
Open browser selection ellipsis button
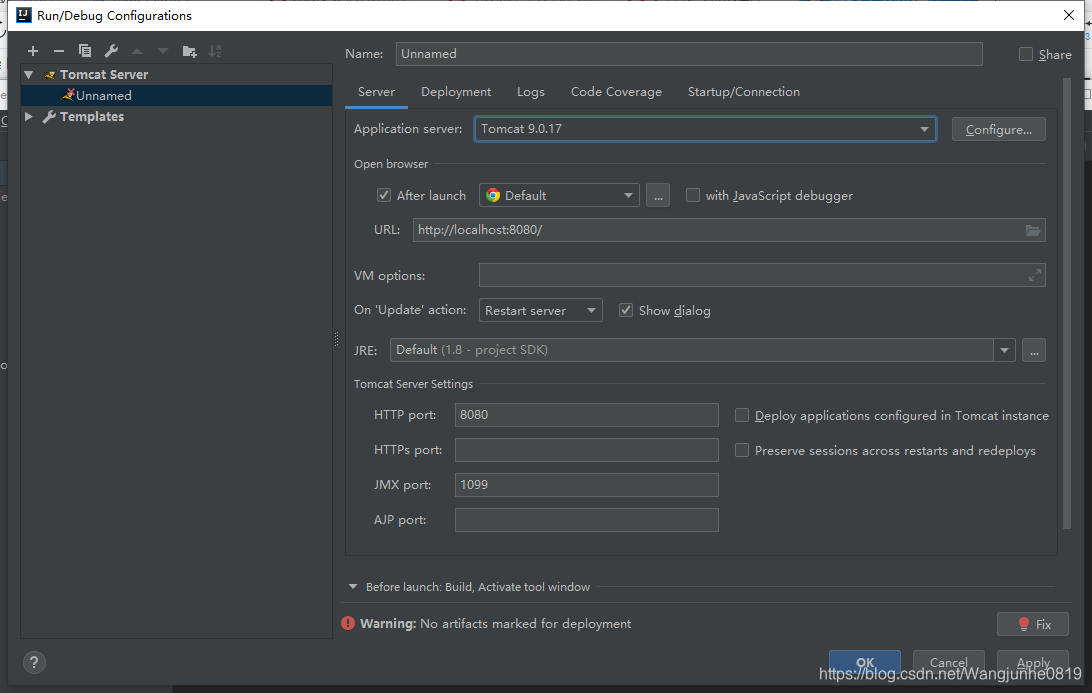click(x=658, y=196)
